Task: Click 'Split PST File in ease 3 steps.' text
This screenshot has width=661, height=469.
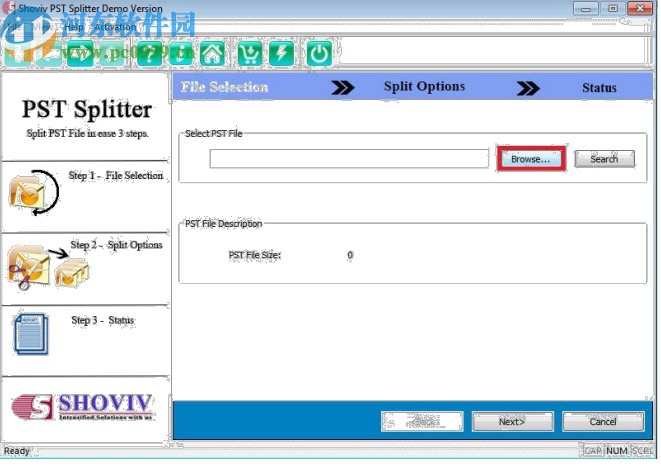Action: 87,134
